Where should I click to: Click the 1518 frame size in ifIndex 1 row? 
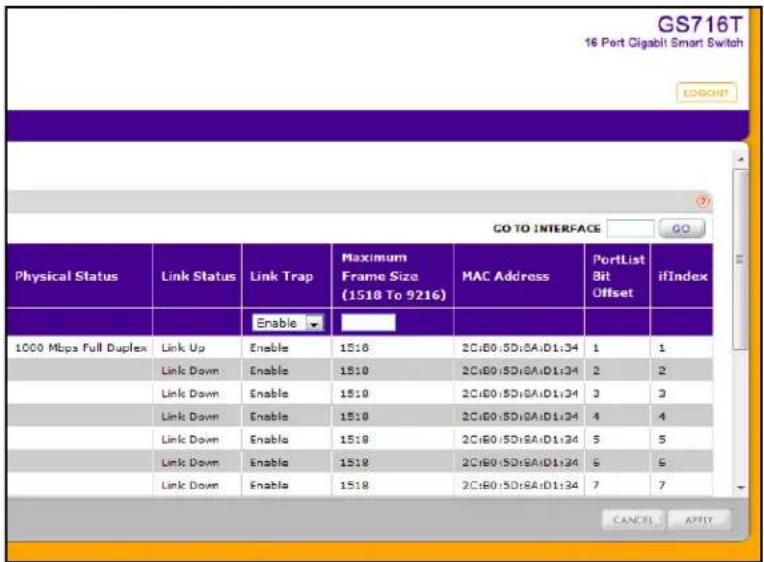point(354,348)
